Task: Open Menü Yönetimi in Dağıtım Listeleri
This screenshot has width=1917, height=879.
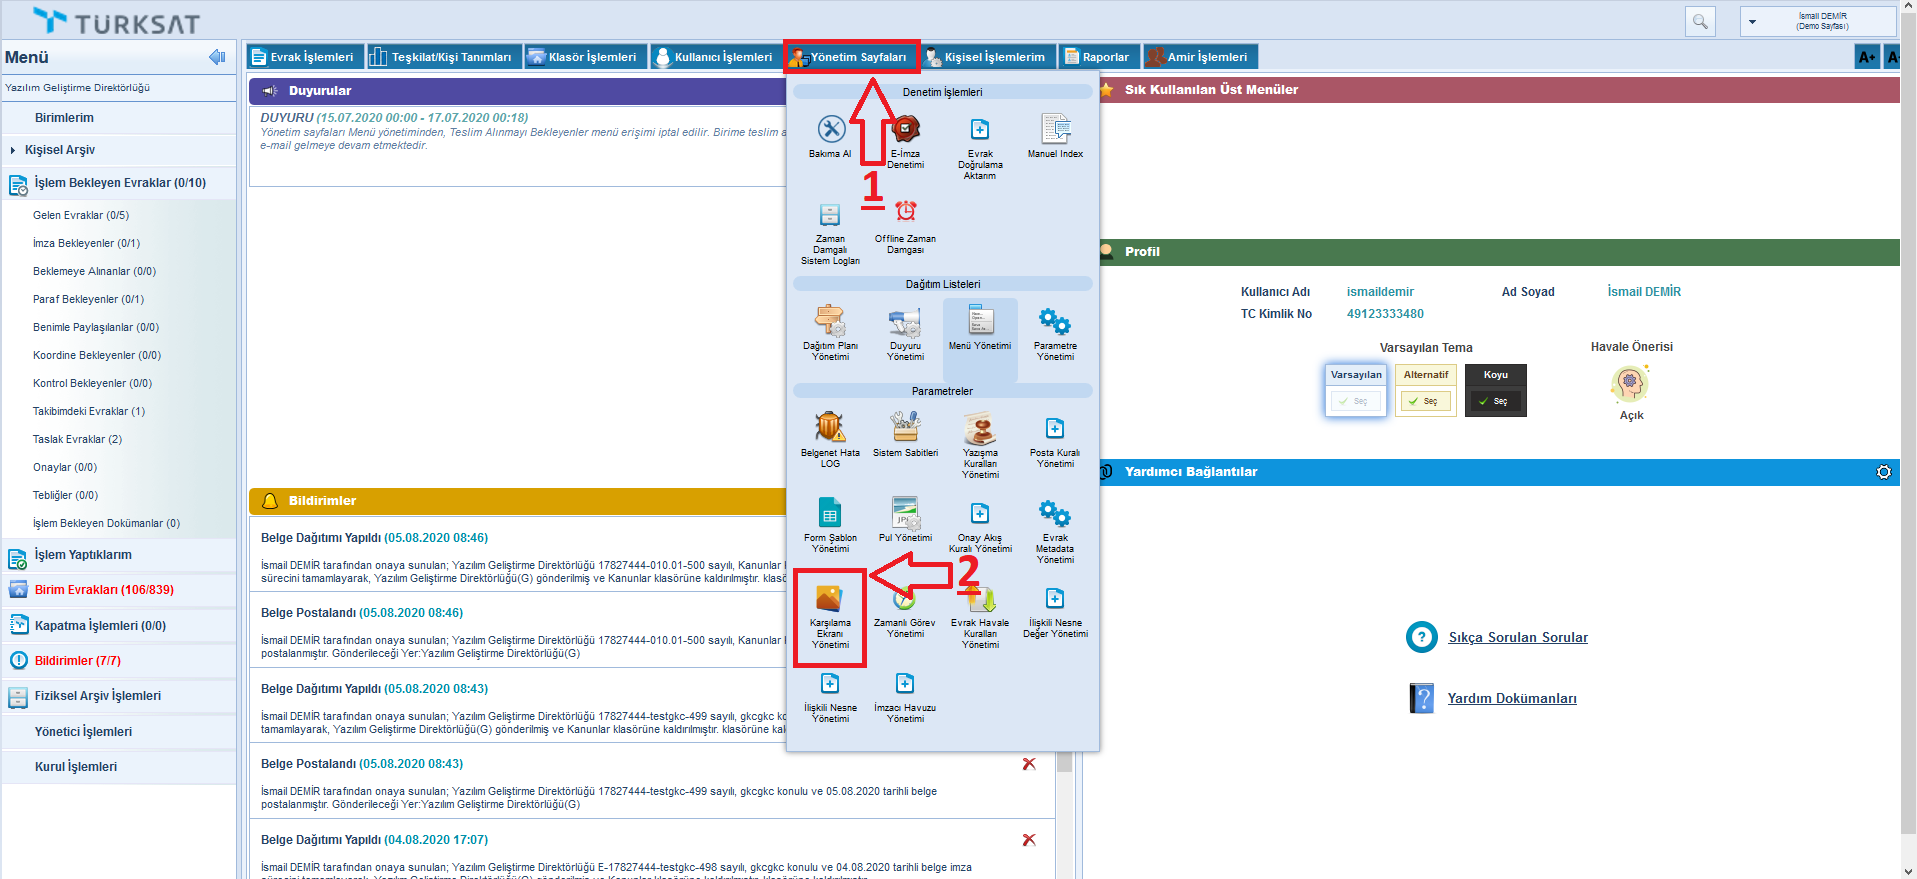Action: coord(979,321)
